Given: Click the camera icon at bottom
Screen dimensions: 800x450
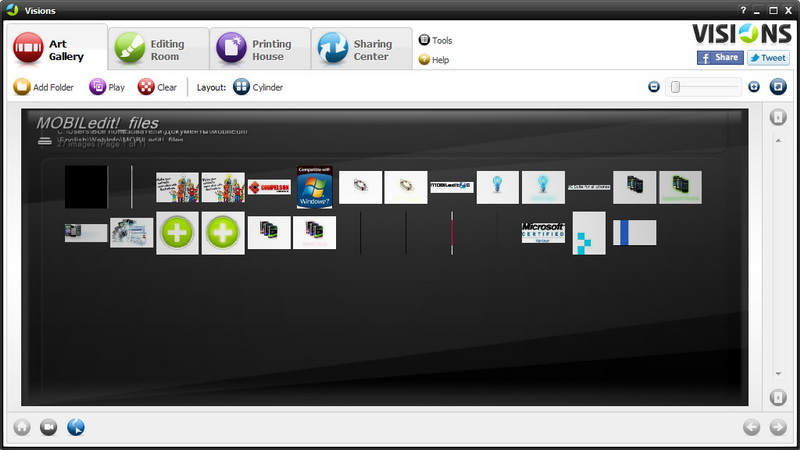Looking at the screenshot, I should click(x=48, y=427).
